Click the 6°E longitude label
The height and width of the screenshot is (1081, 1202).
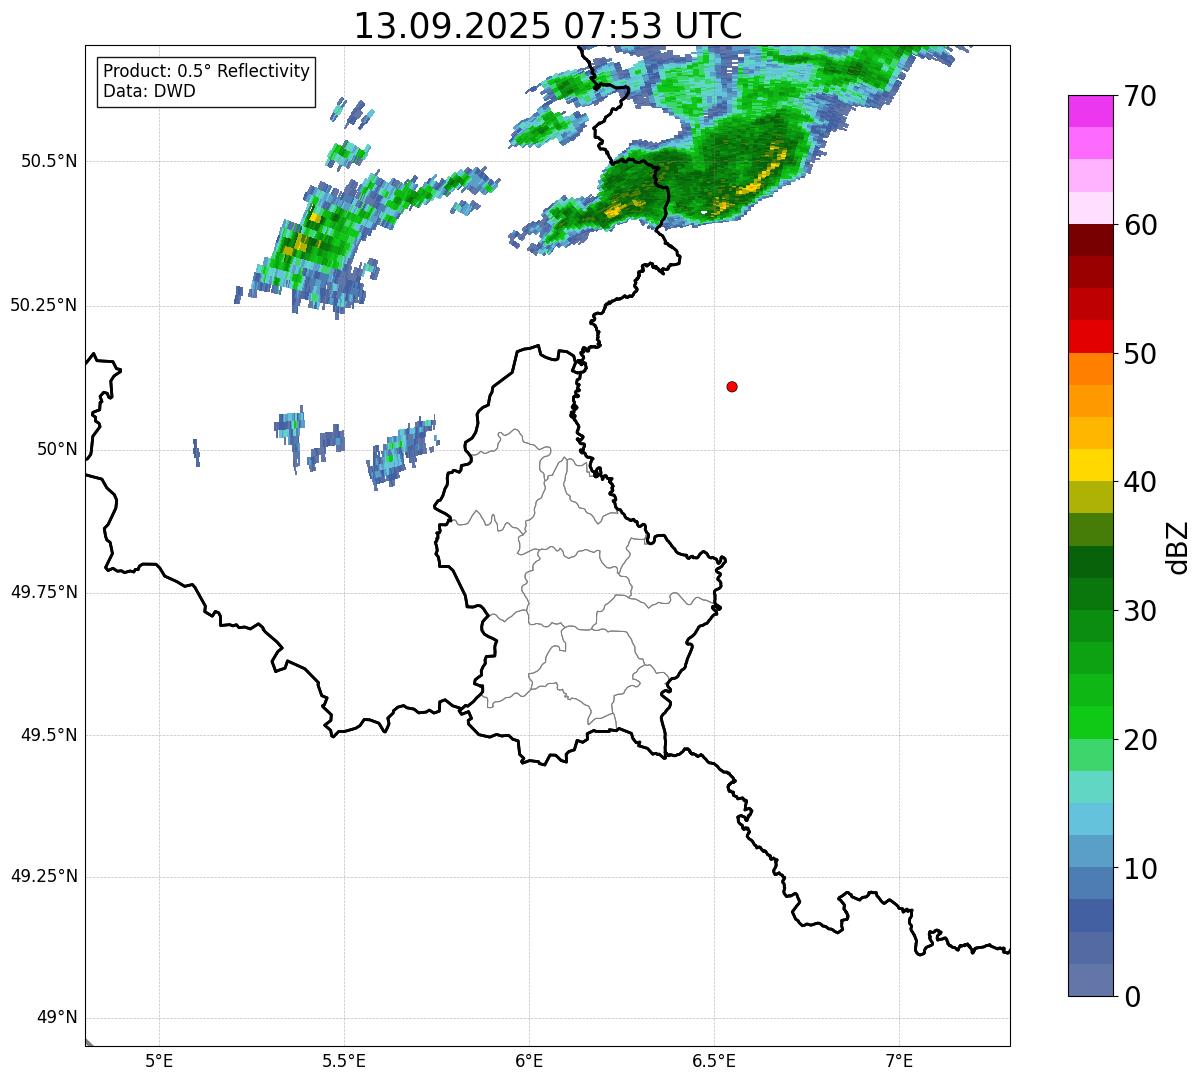(529, 1061)
